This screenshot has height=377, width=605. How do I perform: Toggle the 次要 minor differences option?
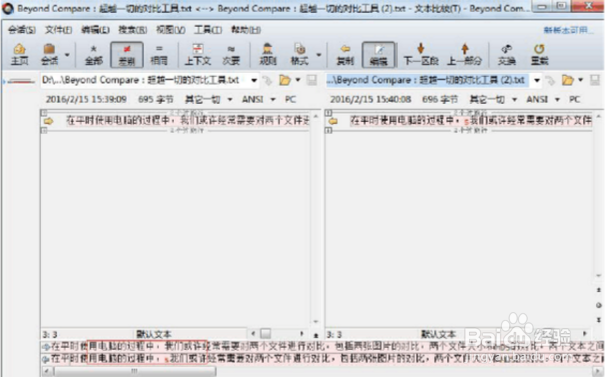(x=231, y=54)
